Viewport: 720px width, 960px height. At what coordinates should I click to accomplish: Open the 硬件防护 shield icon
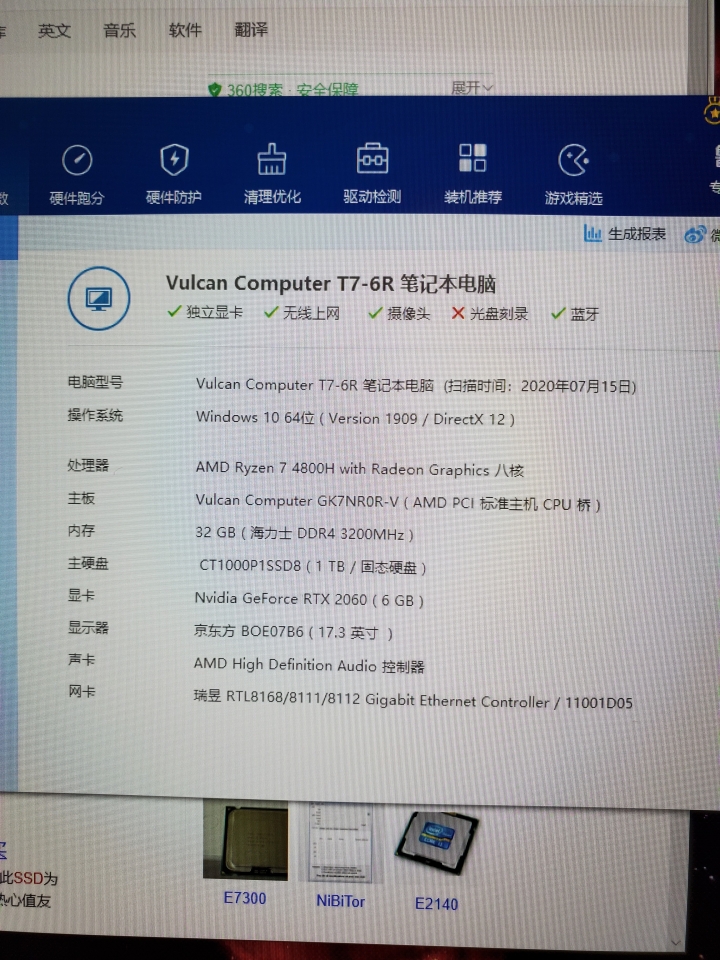(174, 160)
